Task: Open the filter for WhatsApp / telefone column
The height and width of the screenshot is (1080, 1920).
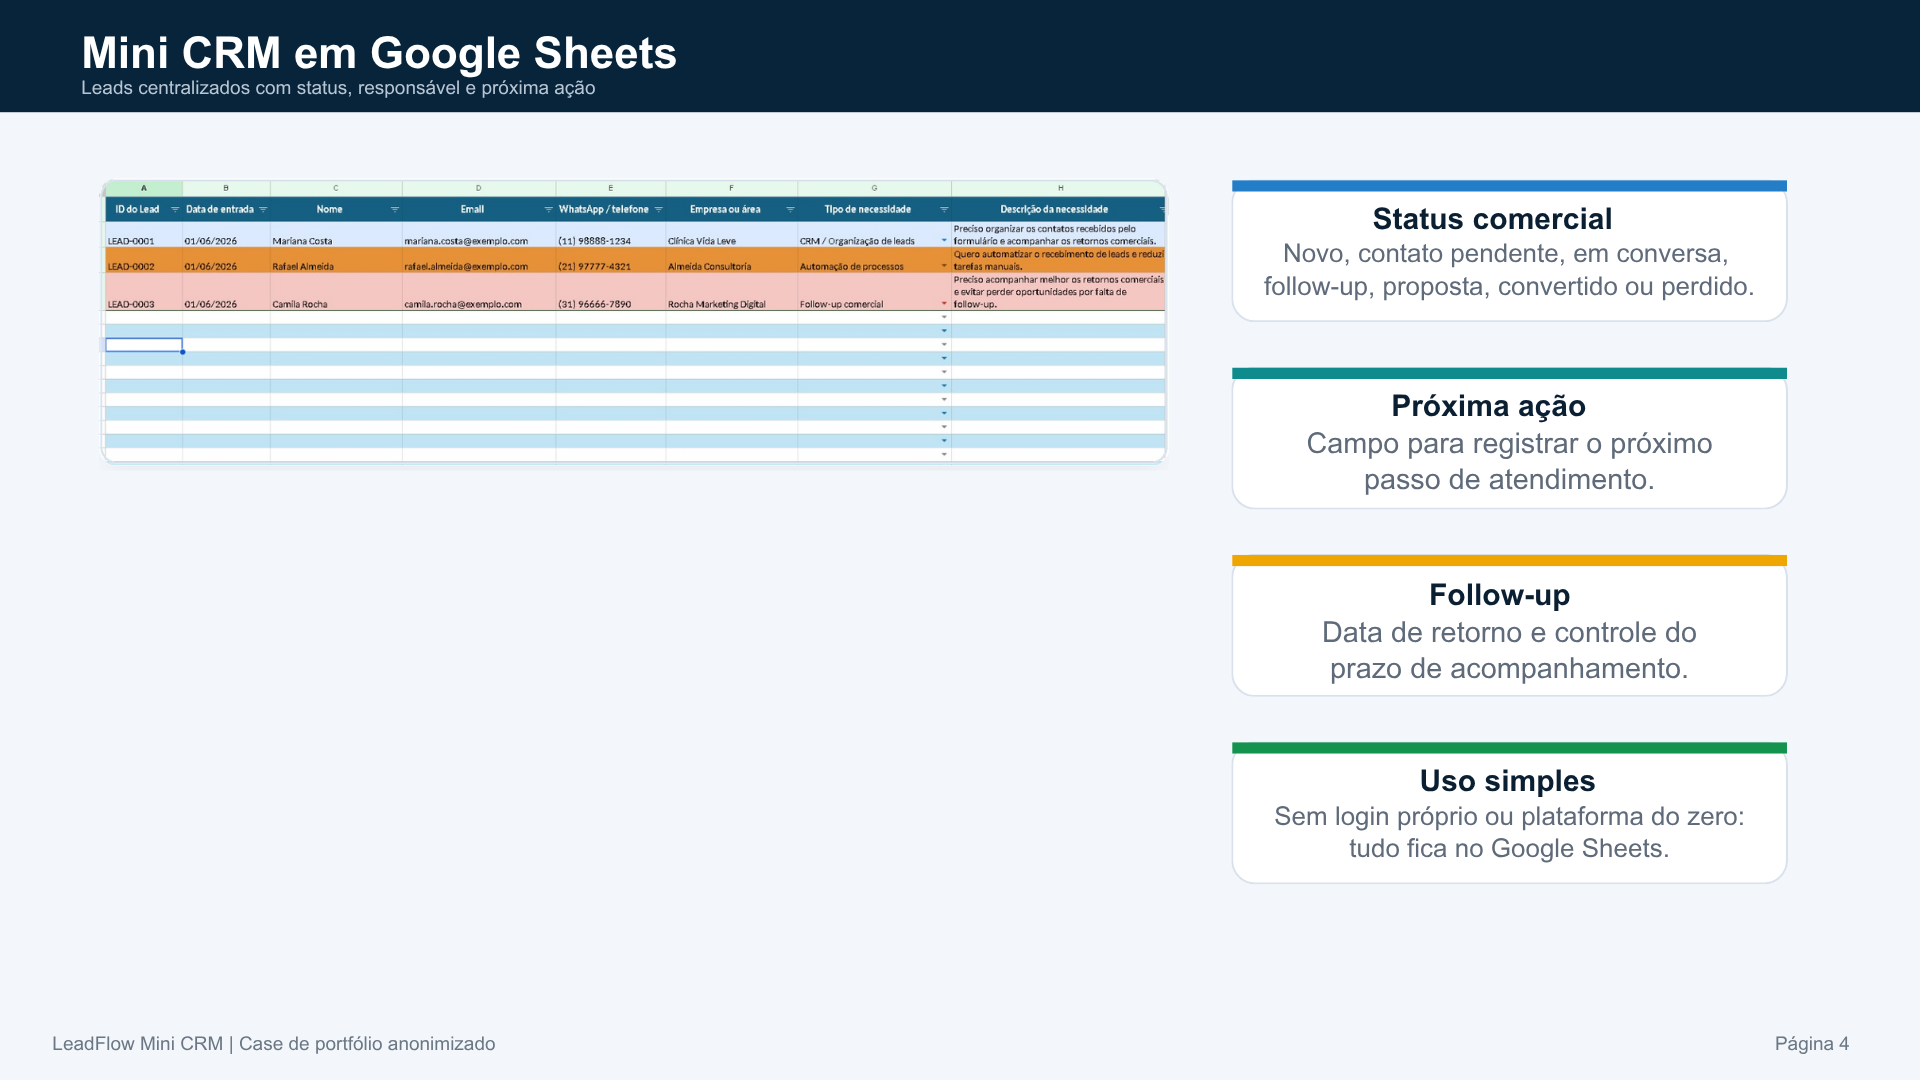Action: (x=658, y=210)
